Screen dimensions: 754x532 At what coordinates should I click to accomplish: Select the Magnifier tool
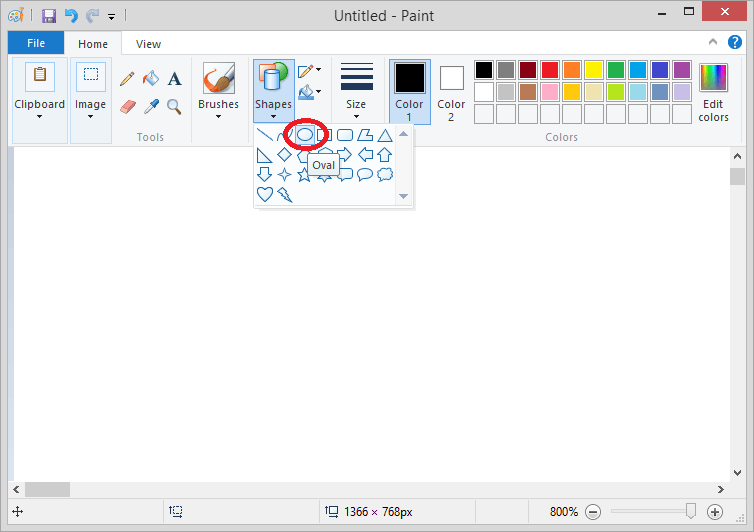[x=174, y=106]
